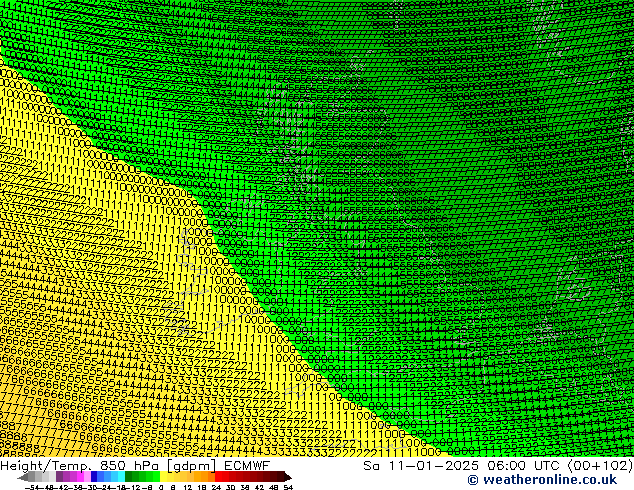Click the dark green swatch above legend value -18
Image resolution: width=634 pixels, height=490 pixels.
pos(129,476)
